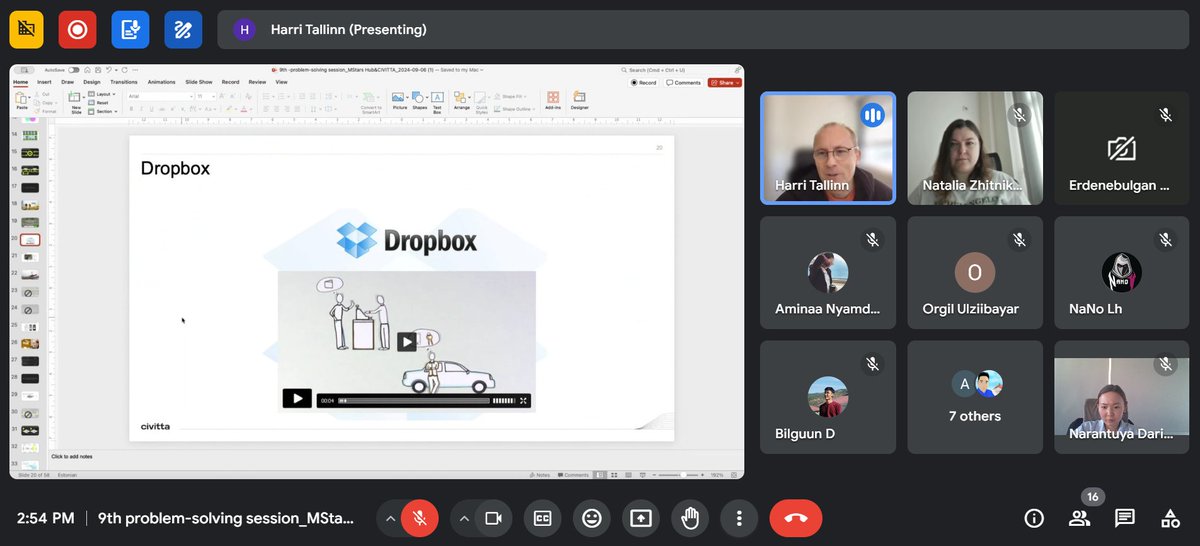The width and height of the screenshot is (1200, 546).
Task: Open the emoji reactions button
Action: point(591,518)
